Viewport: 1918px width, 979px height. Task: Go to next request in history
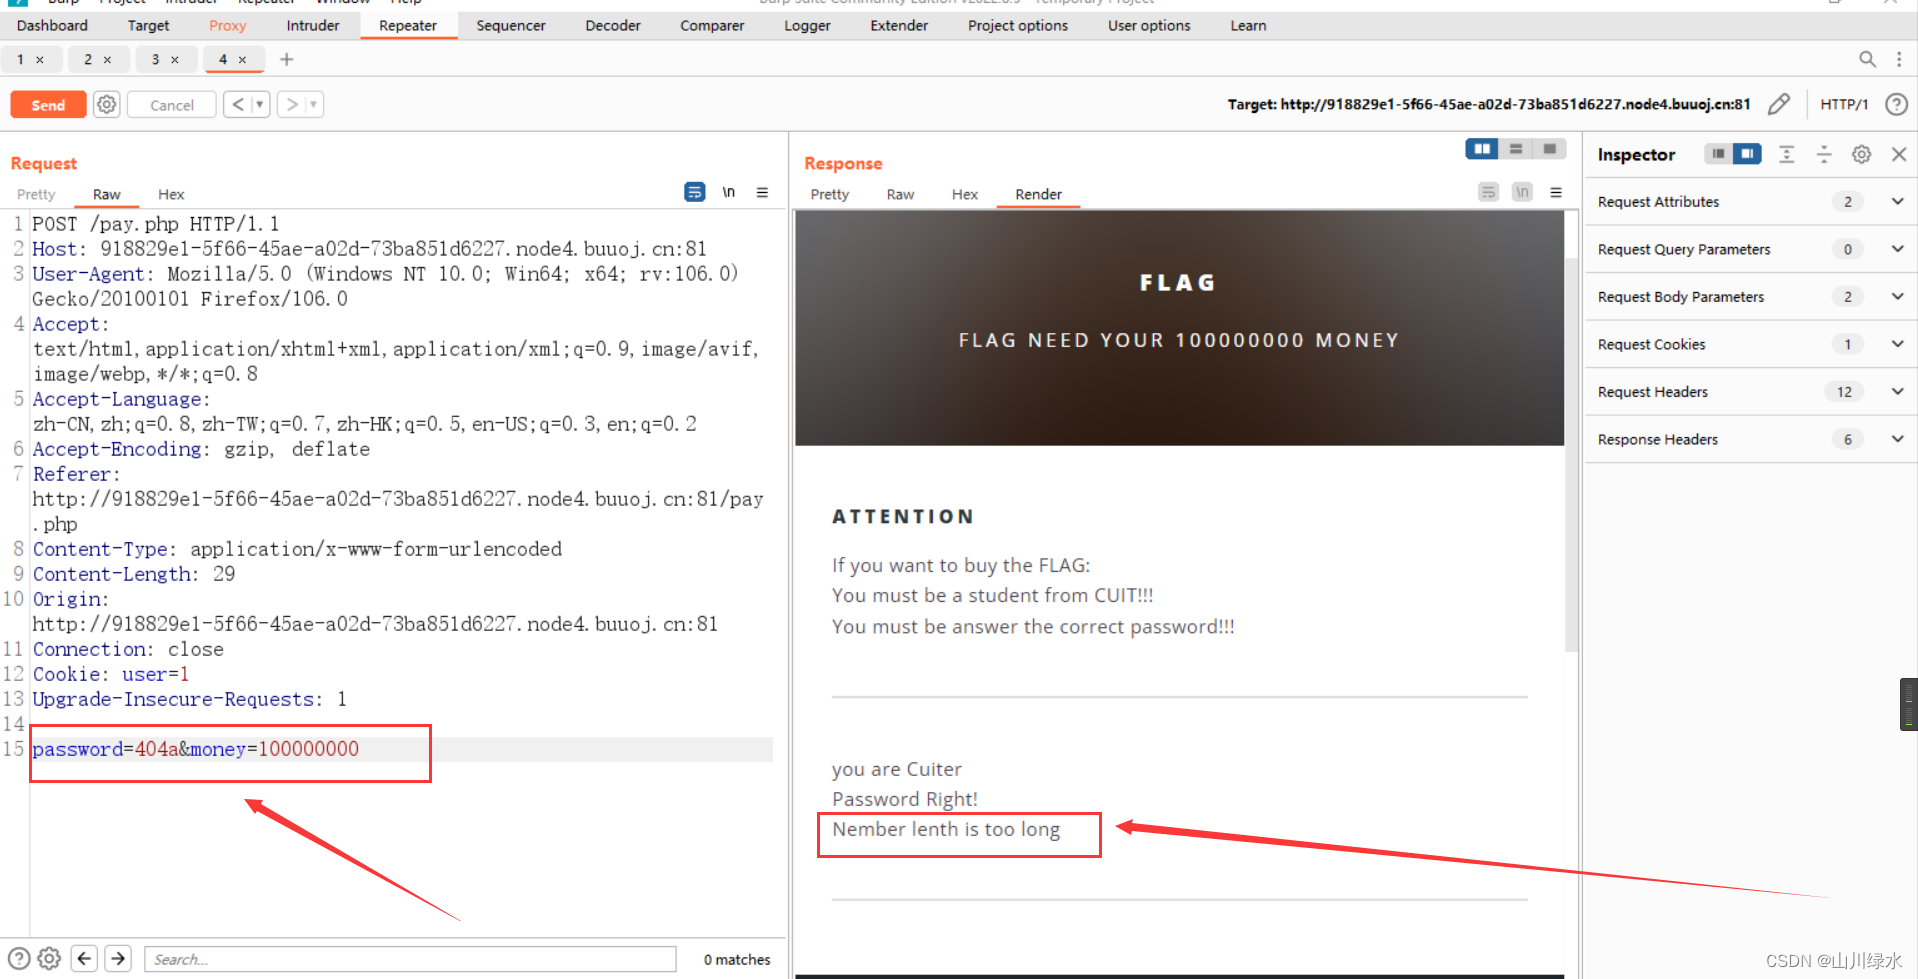pos(291,104)
